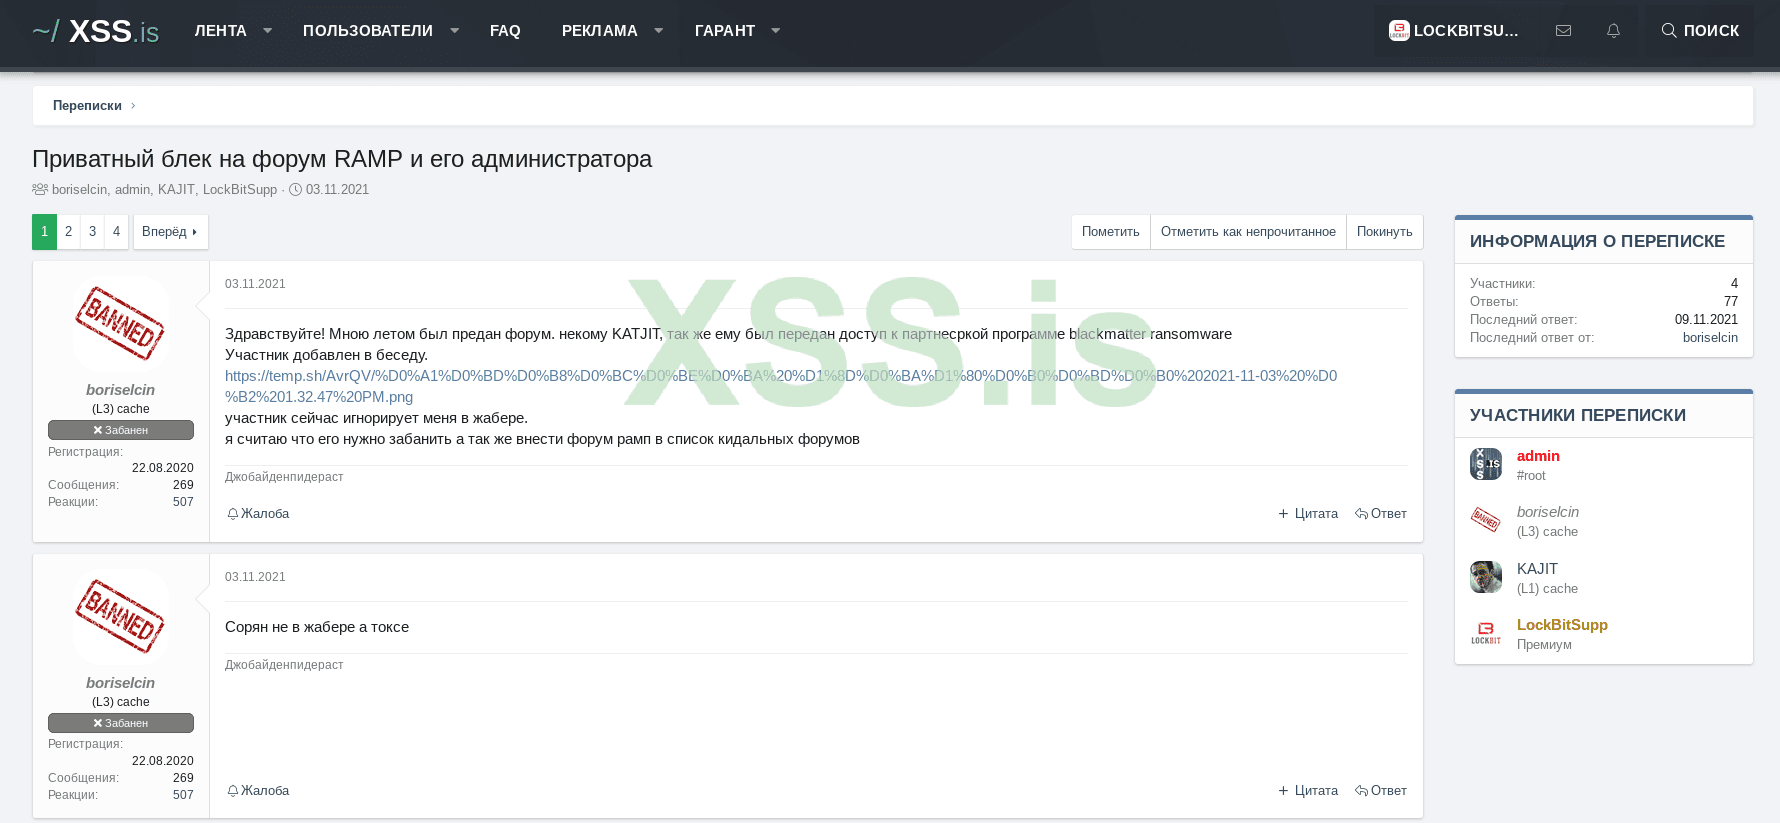Click last reply date 09.11.2021

pyautogui.click(x=1706, y=320)
